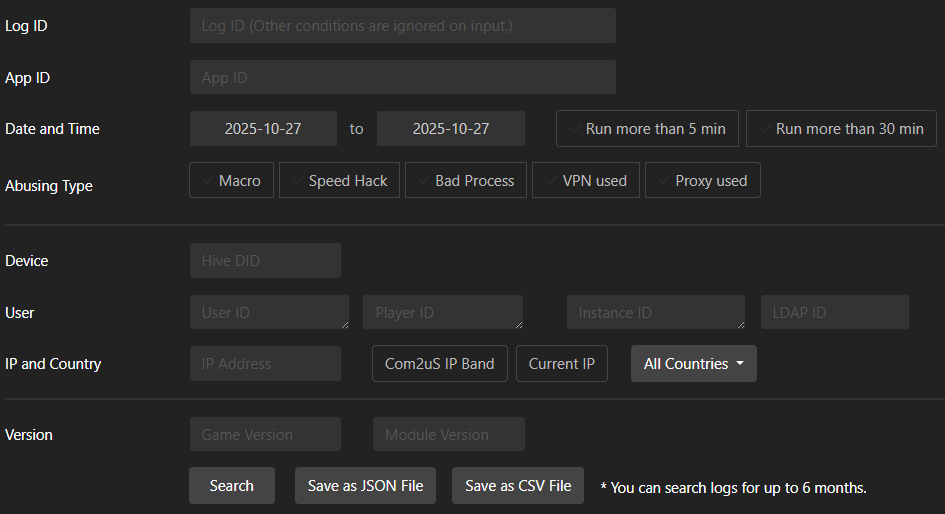The height and width of the screenshot is (514, 945).
Task: Focus the App ID text box
Action: click(402, 77)
